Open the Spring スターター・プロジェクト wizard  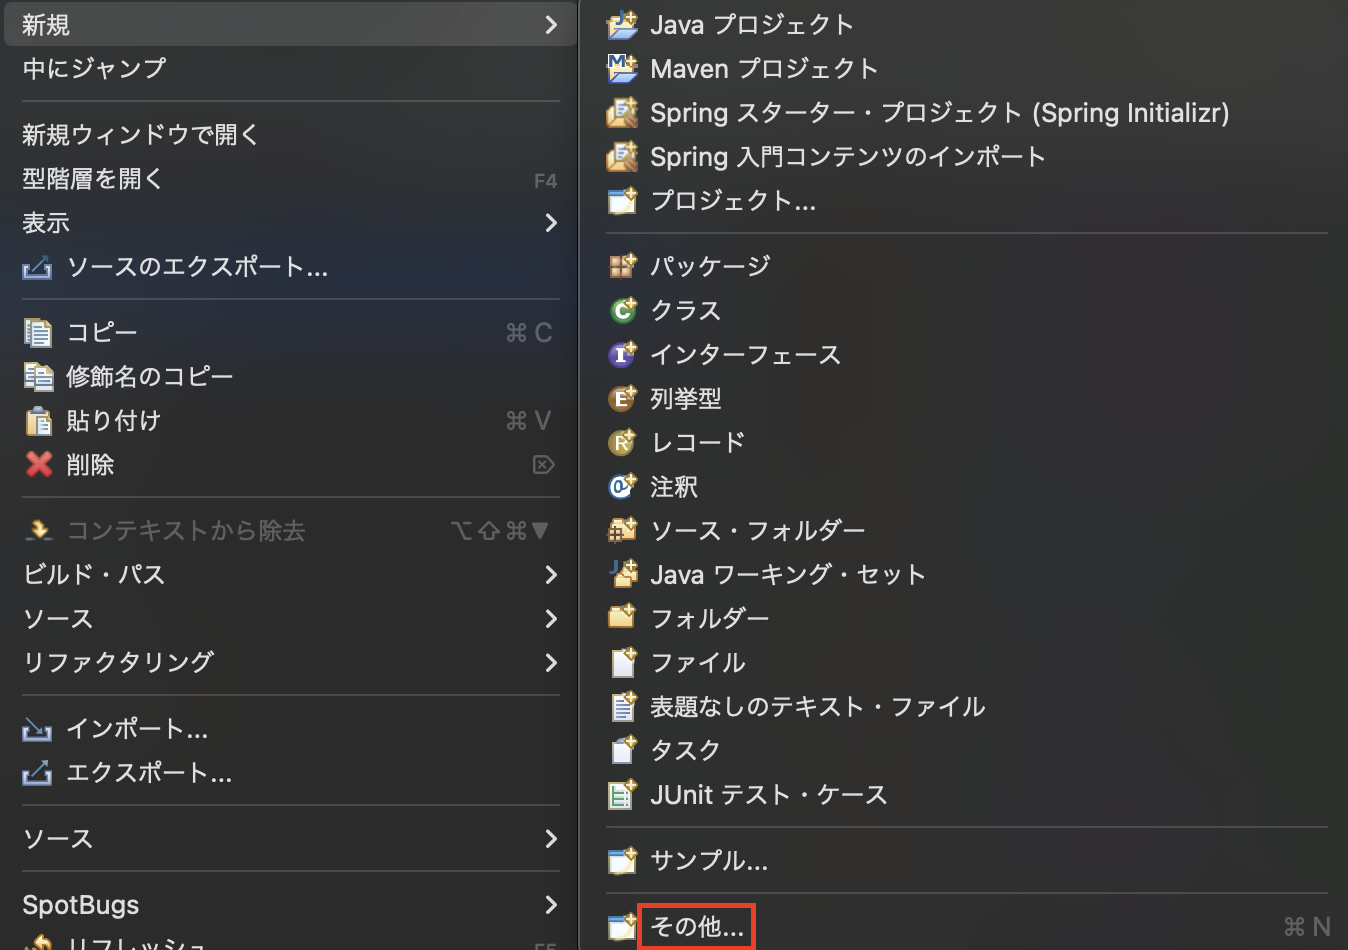click(x=940, y=112)
